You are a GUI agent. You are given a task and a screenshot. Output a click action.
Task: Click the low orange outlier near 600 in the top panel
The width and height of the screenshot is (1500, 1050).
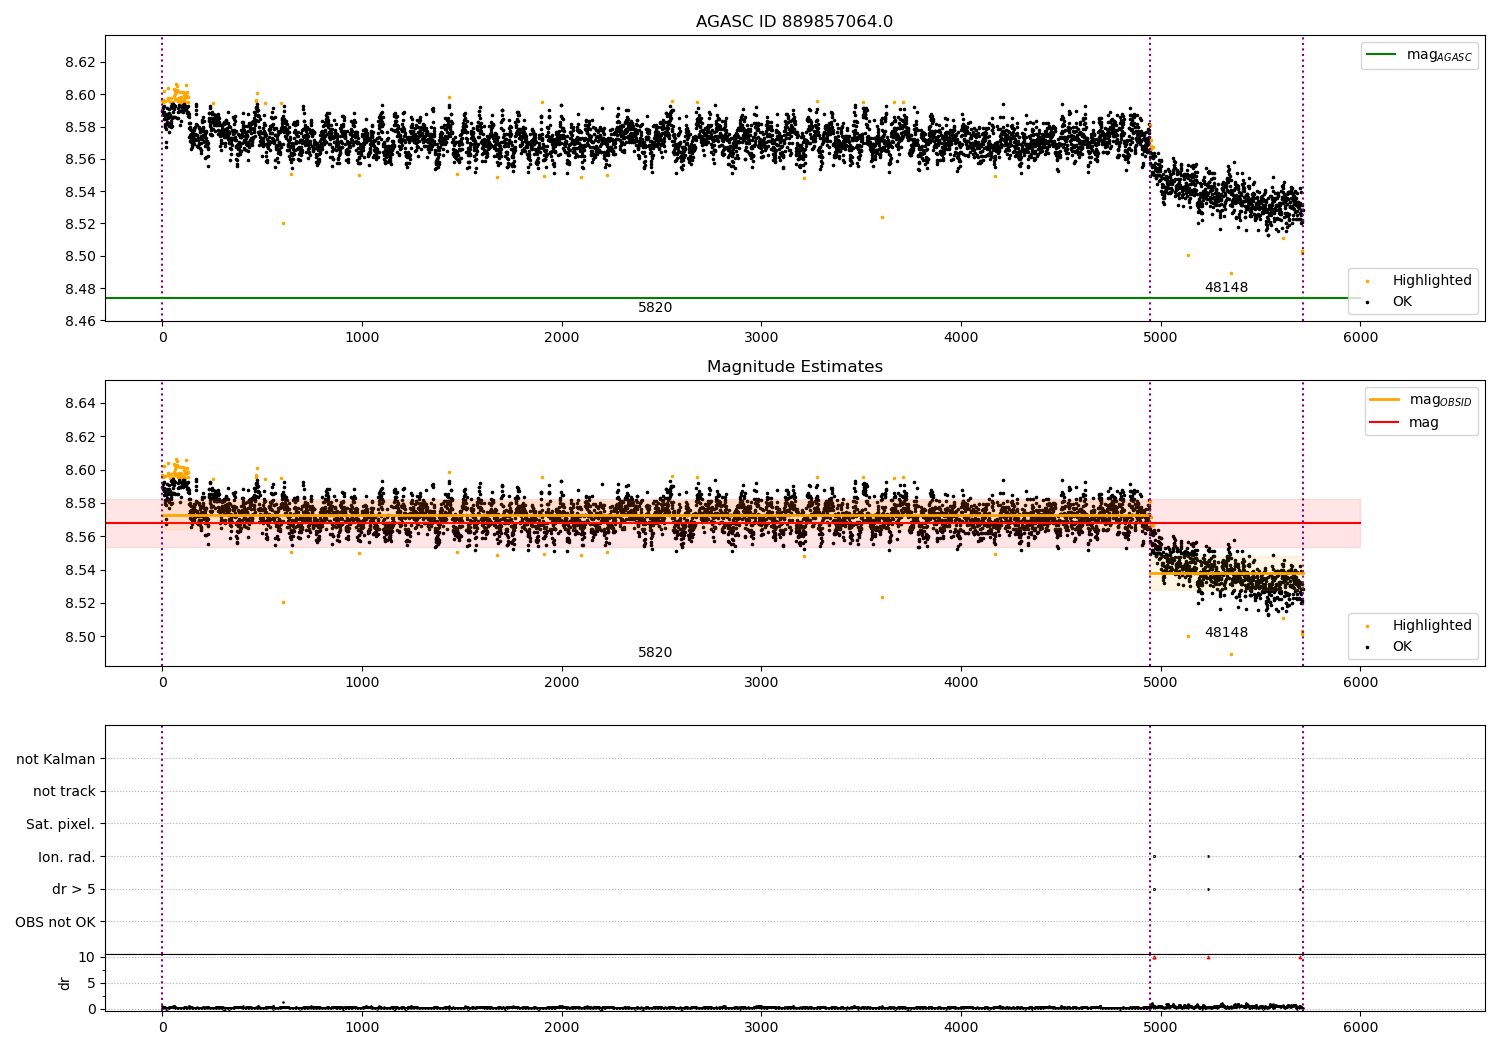283,223
